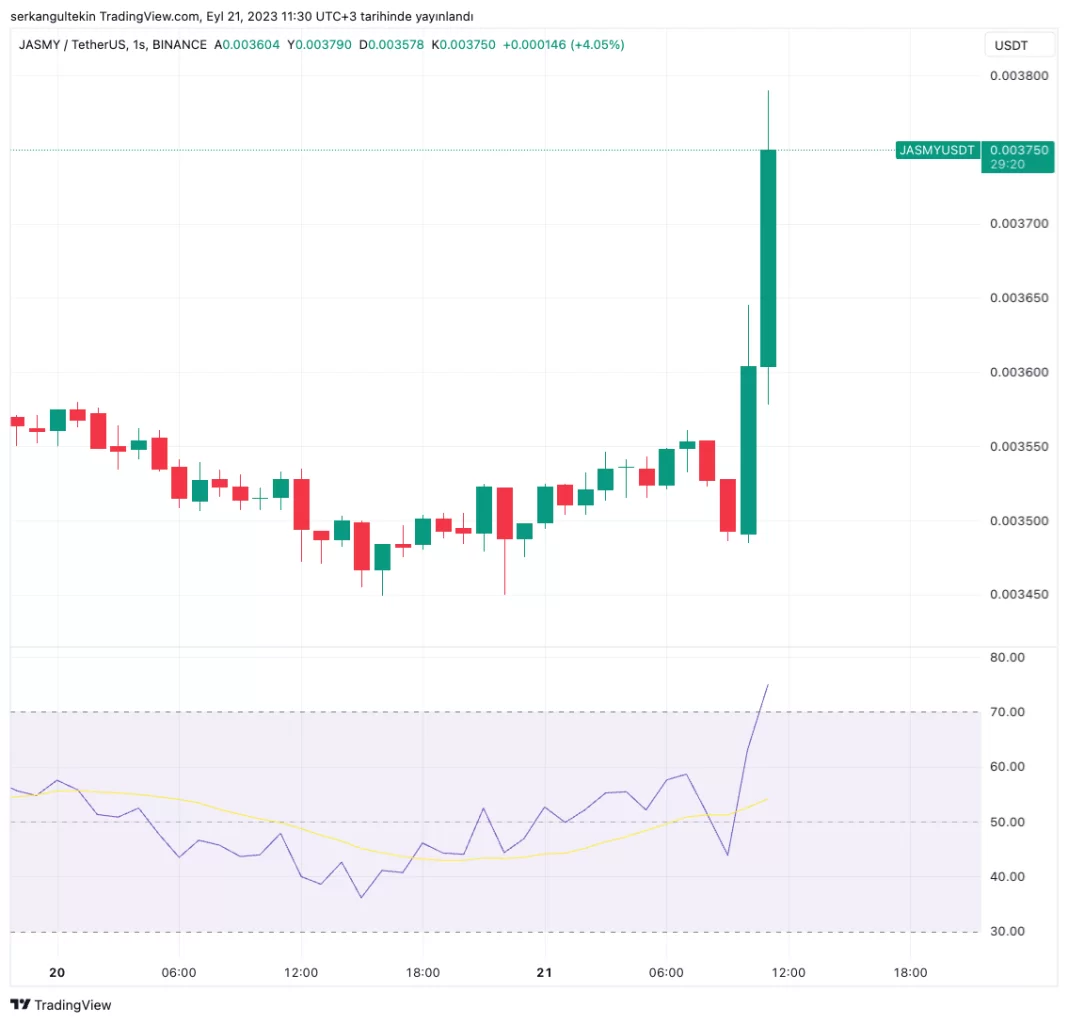
Task: Click the +0.000146 (+4.05%) change value
Action: point(564,44)
